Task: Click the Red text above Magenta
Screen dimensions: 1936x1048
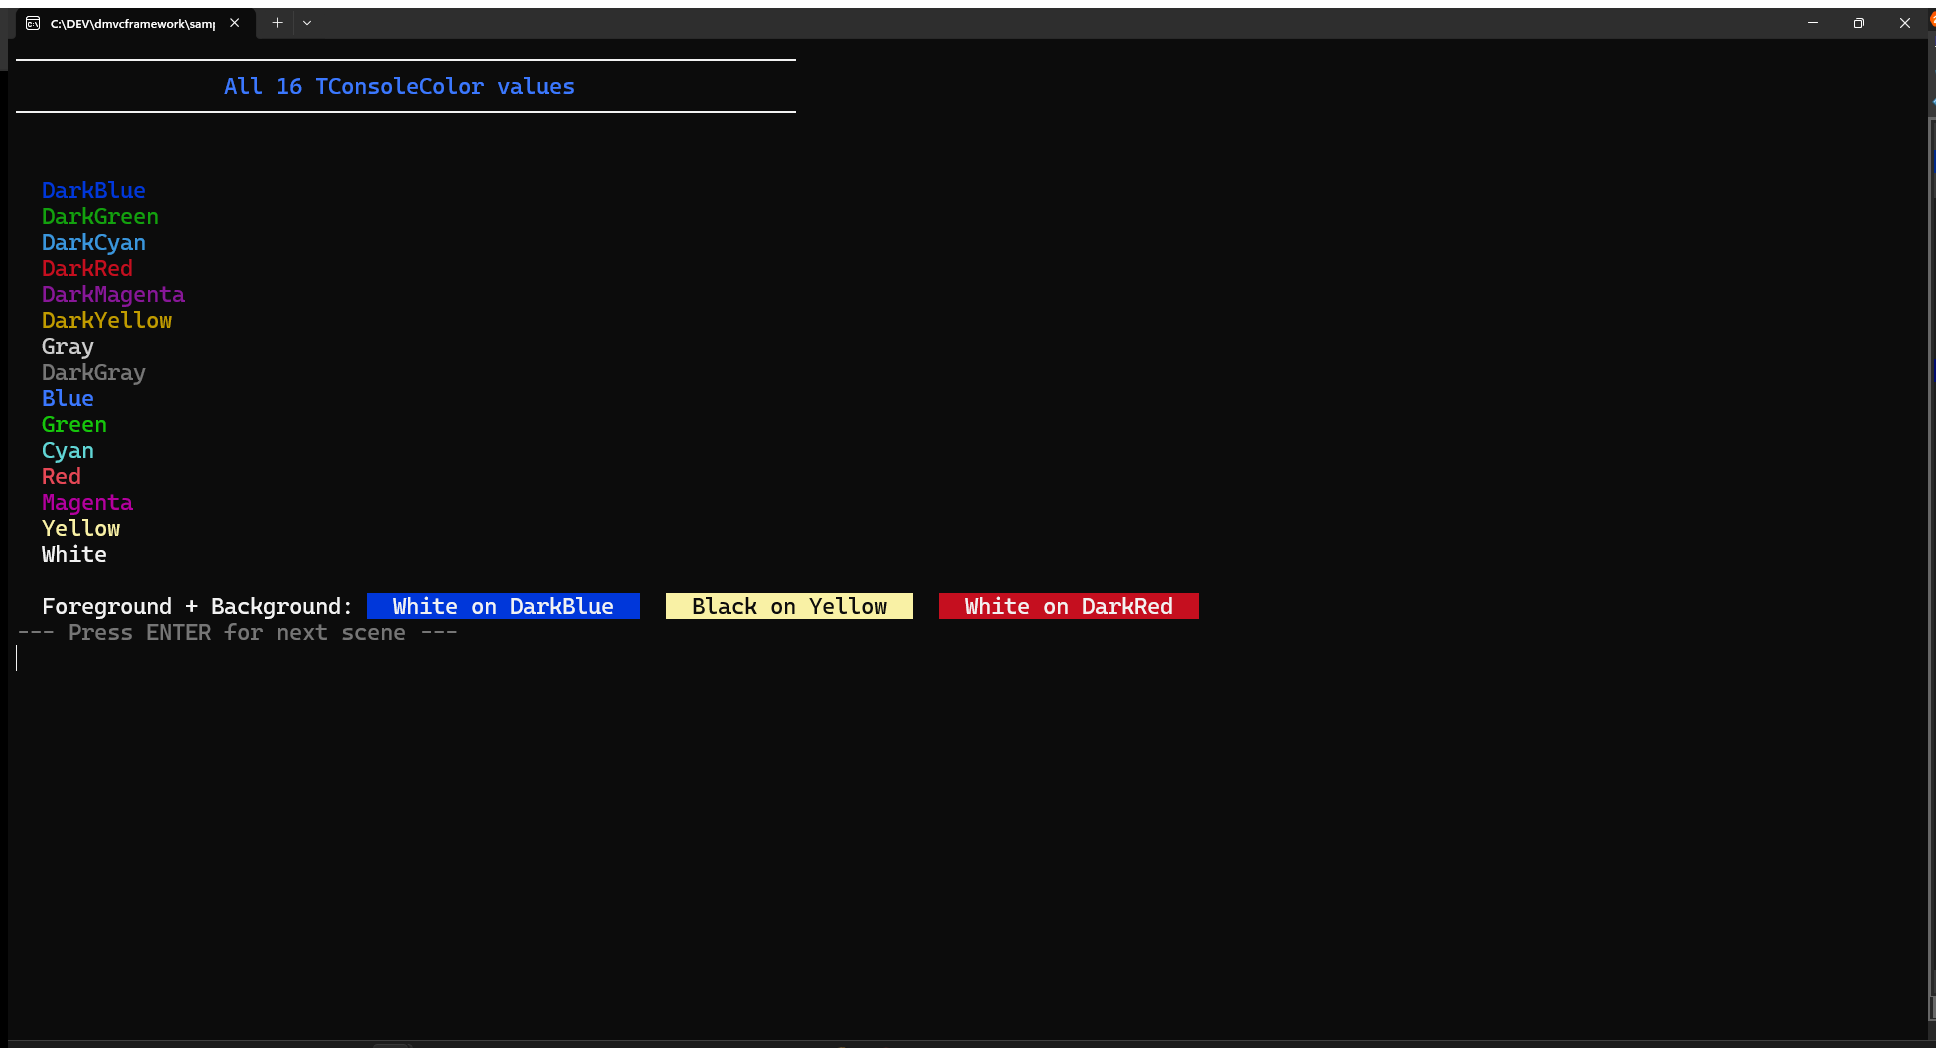Action: [x=61, y=477]
